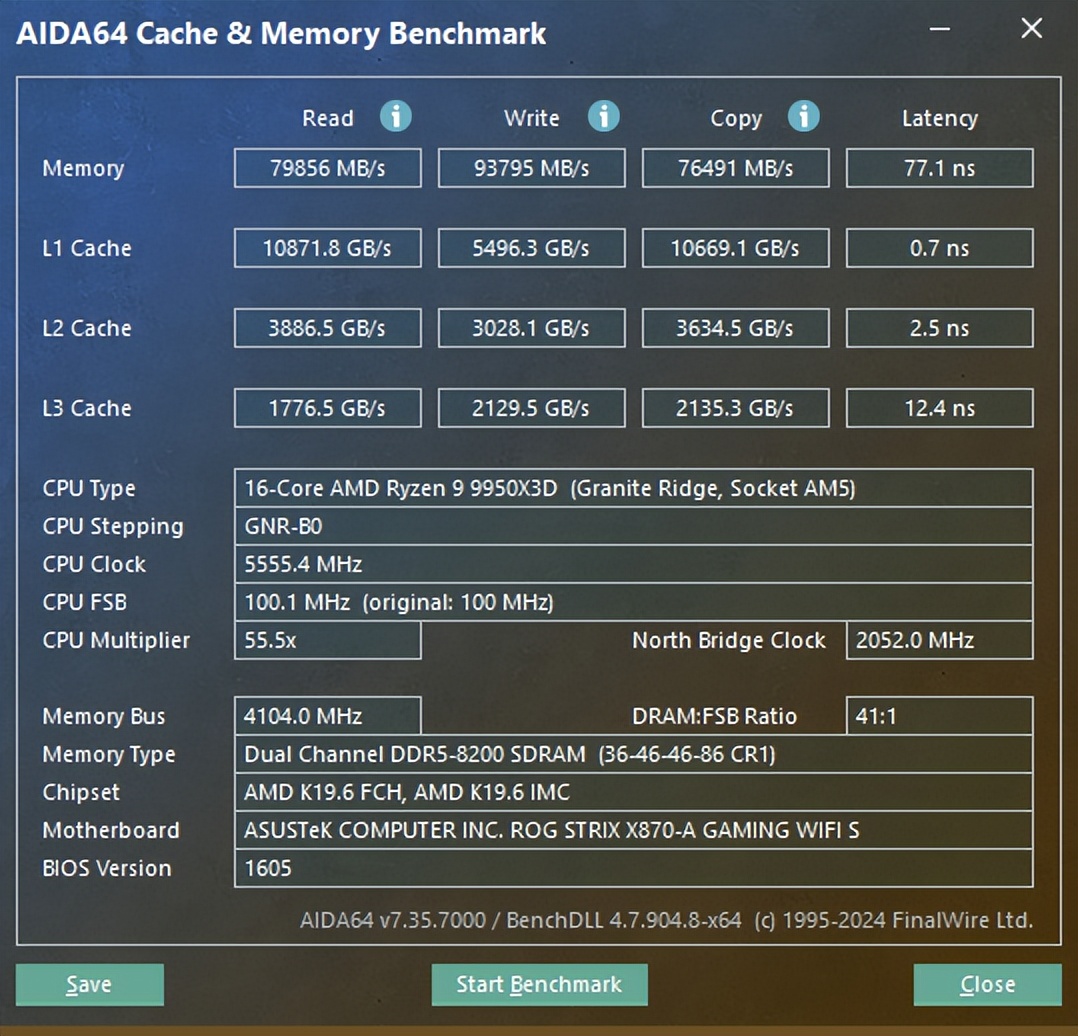Screen dimensions: 1078x1036
Task: Click the info icon beside the Write column
Action: 604,117
